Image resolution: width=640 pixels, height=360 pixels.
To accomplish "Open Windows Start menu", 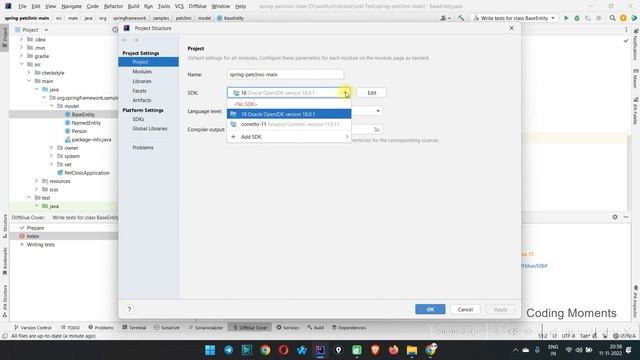I will tap(210, 350).
